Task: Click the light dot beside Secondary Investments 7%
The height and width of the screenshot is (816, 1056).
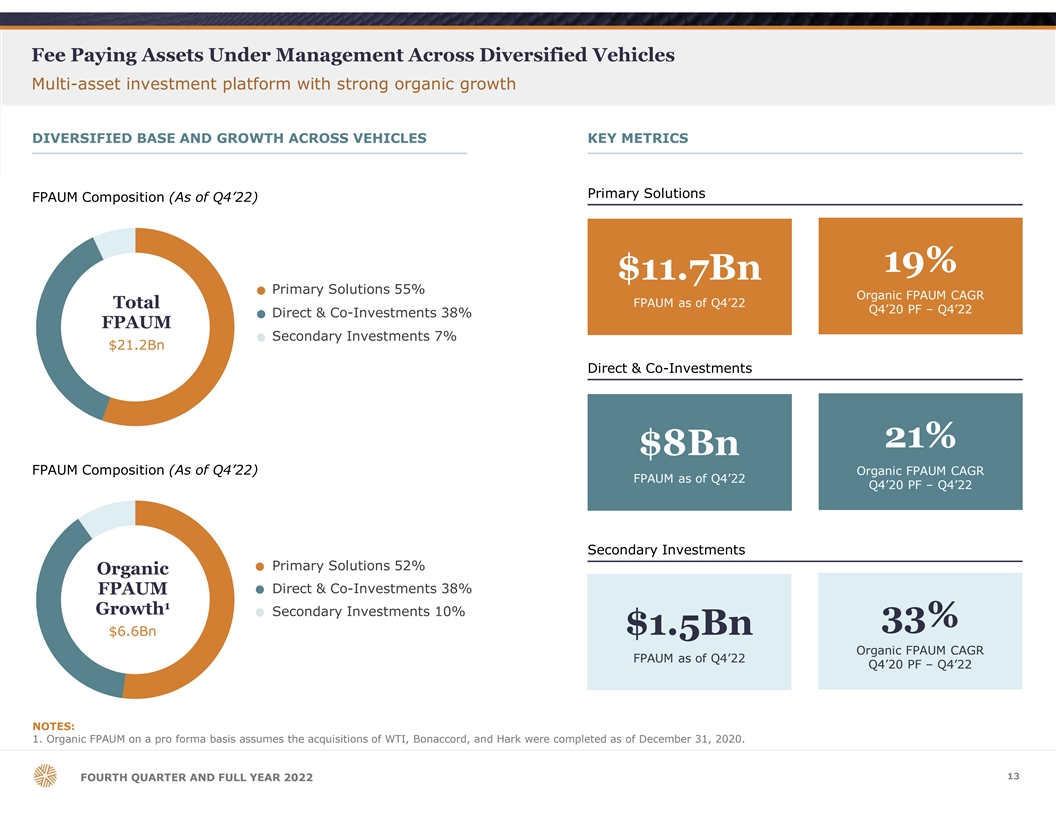Action: (261, 337)
